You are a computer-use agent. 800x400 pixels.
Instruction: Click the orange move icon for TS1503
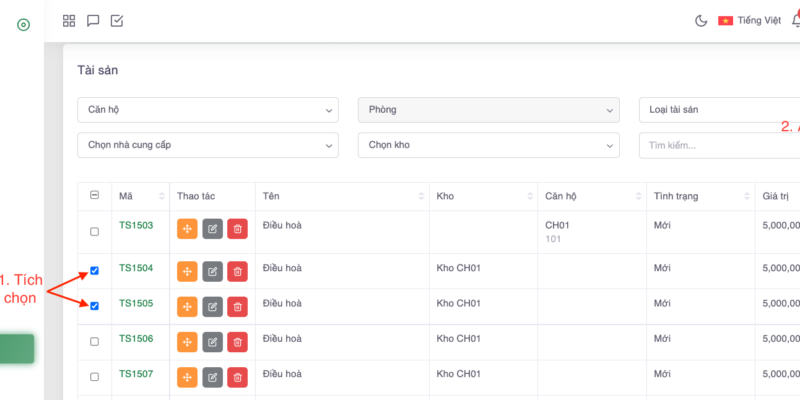187,229
